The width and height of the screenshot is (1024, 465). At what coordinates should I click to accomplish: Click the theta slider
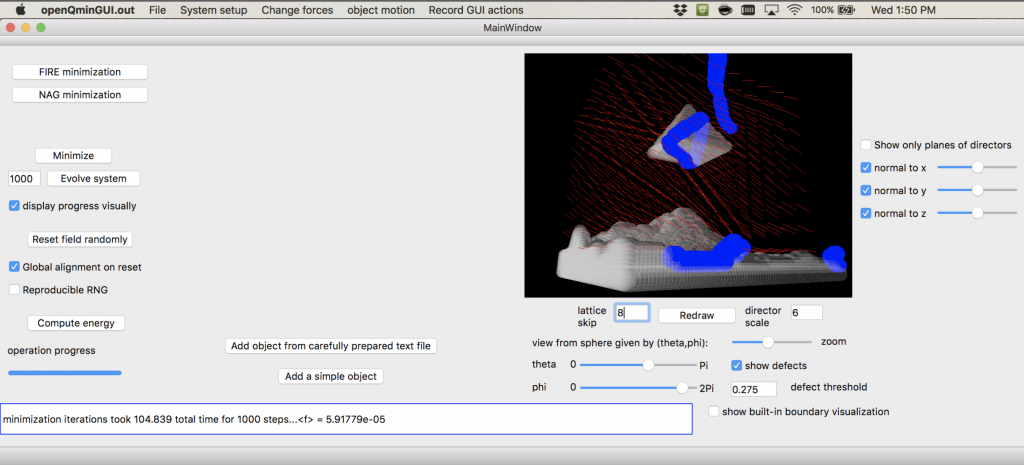point(639,365)
